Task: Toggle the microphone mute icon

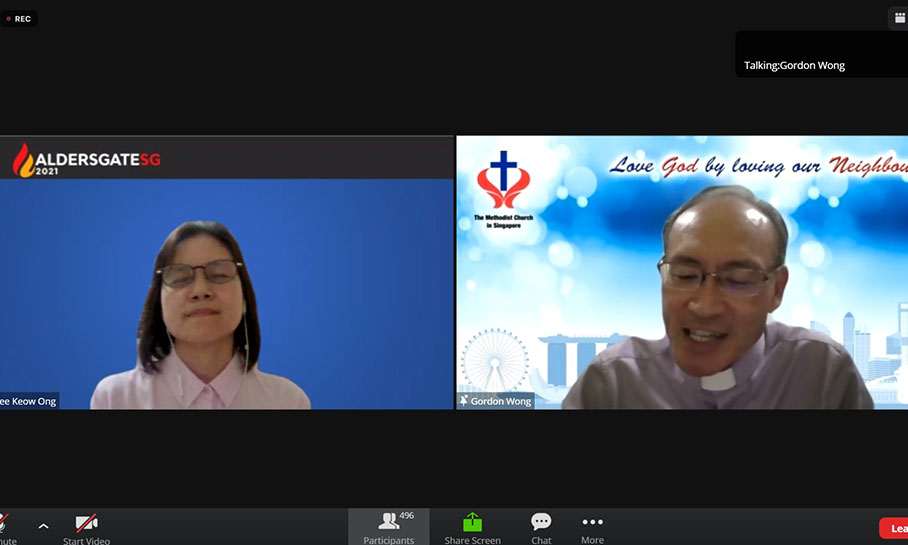Action: pyautogui.click(x=3, y=523)
